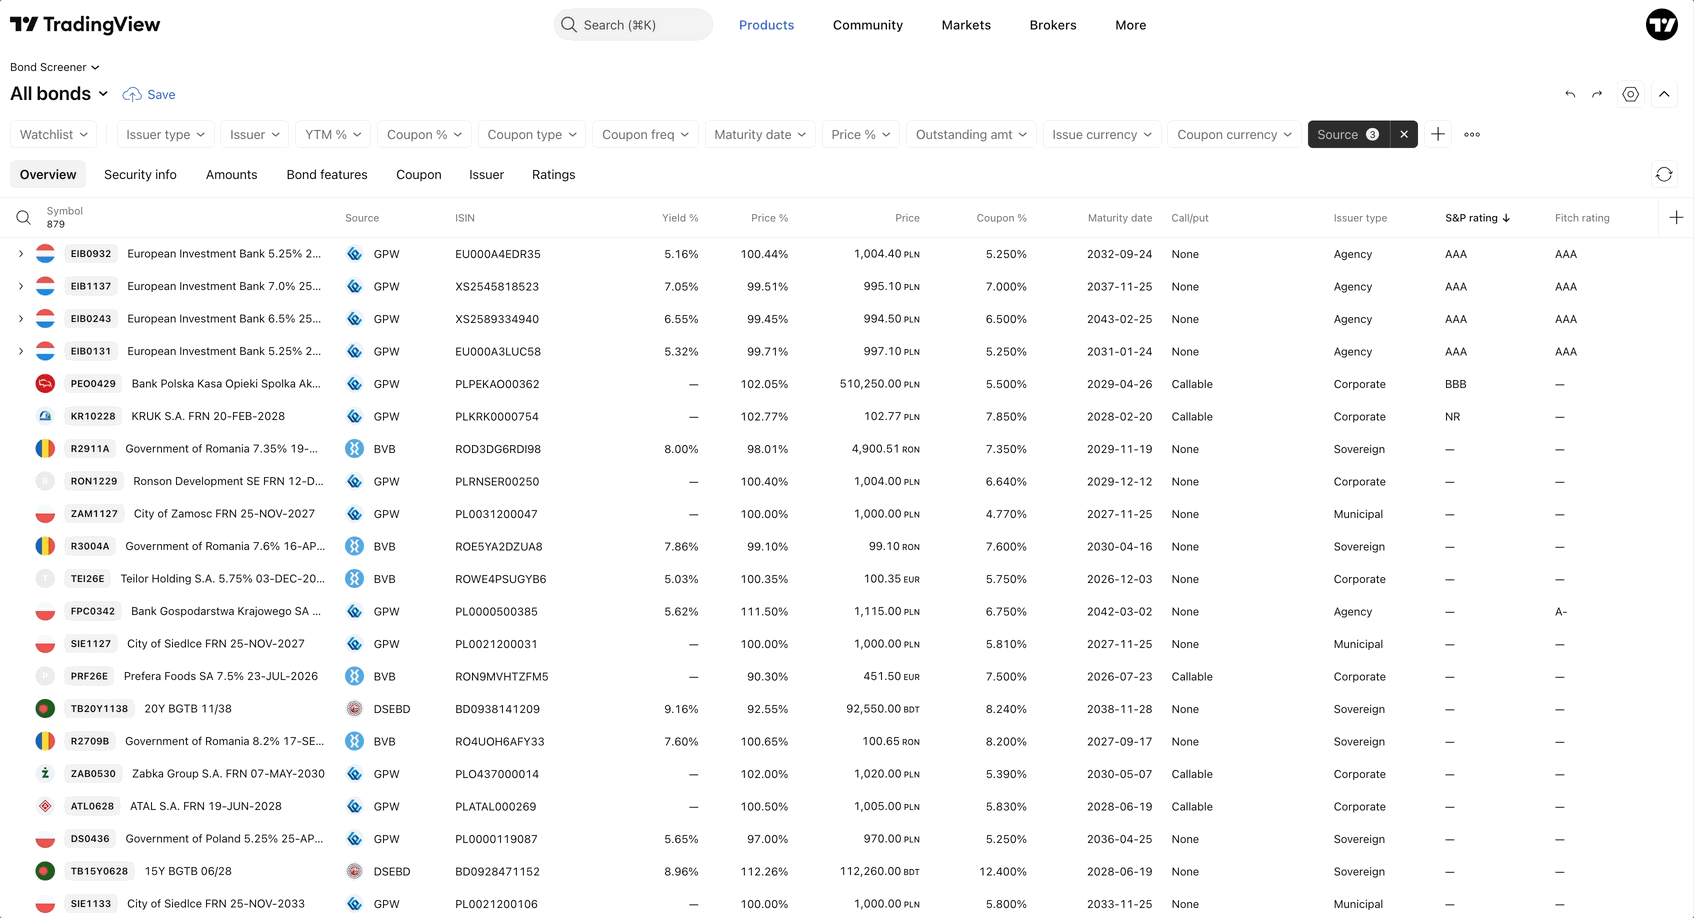Click the KRUK S.A. KR10228 logo
Image resolution: width=1694 pixels, height=918 pixels.
(45, 416)
